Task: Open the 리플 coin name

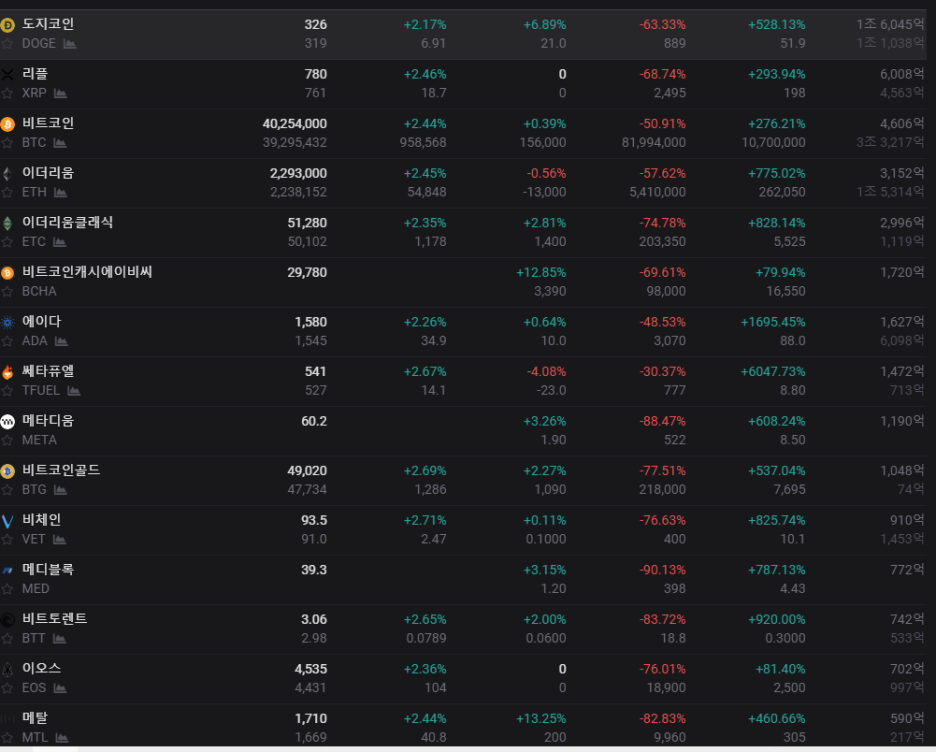Action: tap(35, 73)
